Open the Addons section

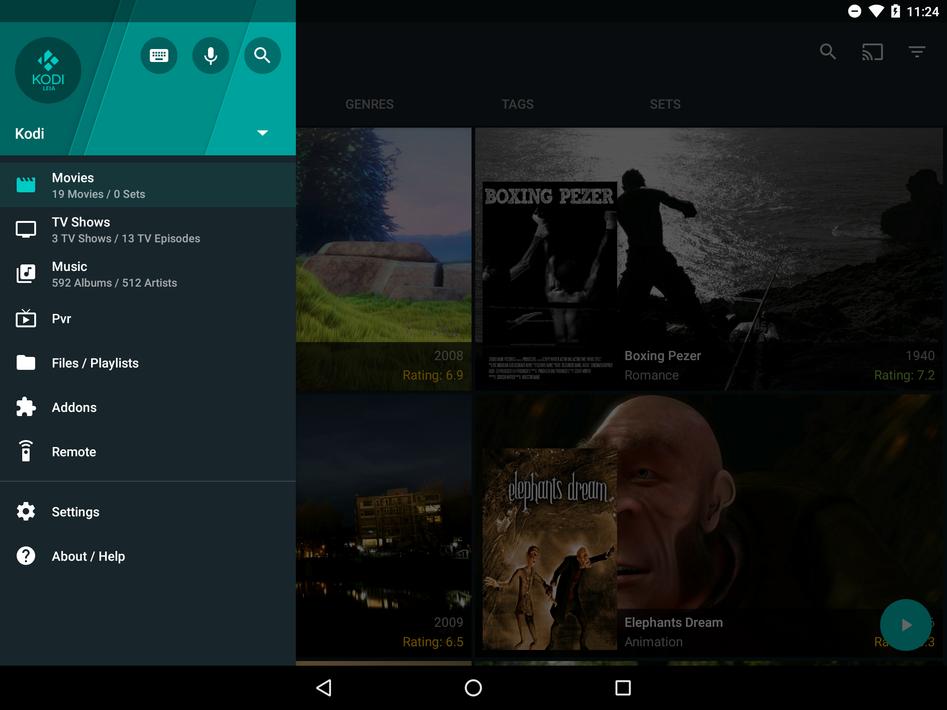pos(148,408)
